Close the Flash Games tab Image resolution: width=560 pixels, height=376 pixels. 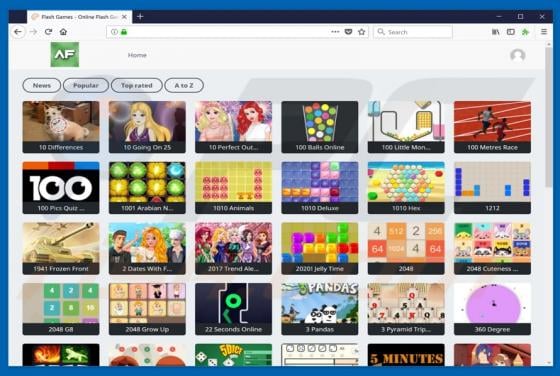pos(124,17)
